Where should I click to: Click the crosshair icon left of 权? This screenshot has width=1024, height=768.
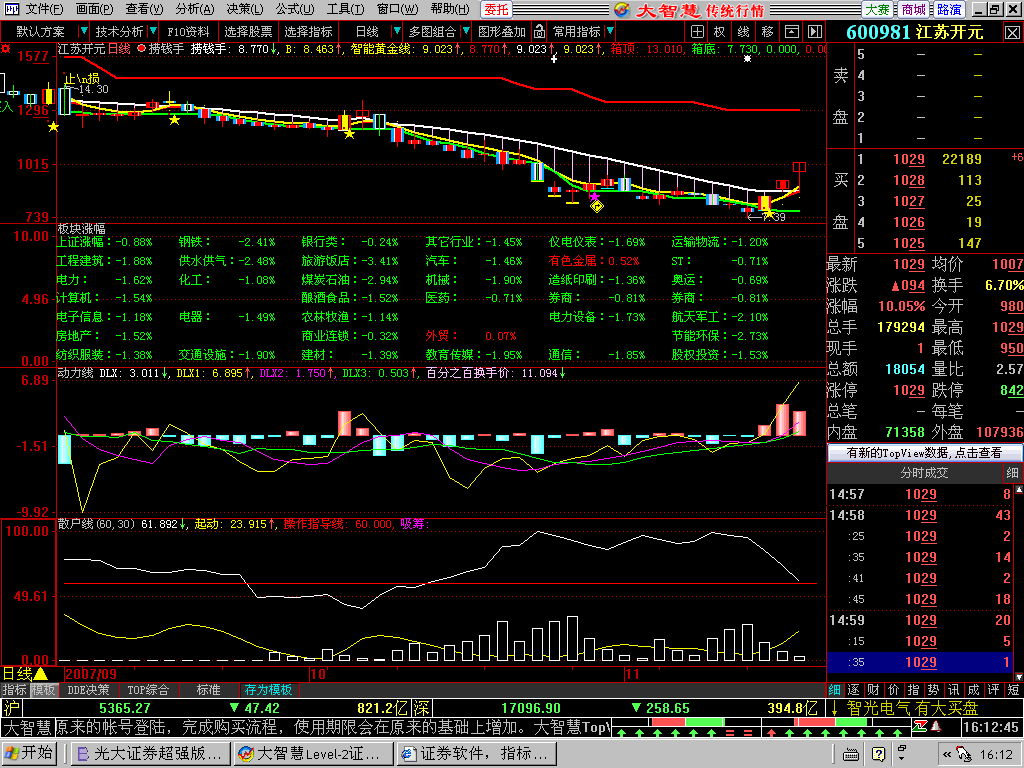[696, 31]
